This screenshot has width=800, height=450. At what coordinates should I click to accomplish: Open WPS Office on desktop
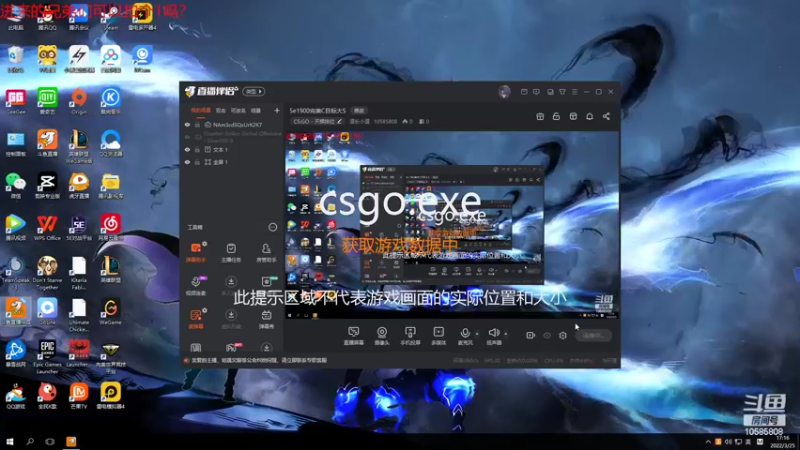point(47,228)
